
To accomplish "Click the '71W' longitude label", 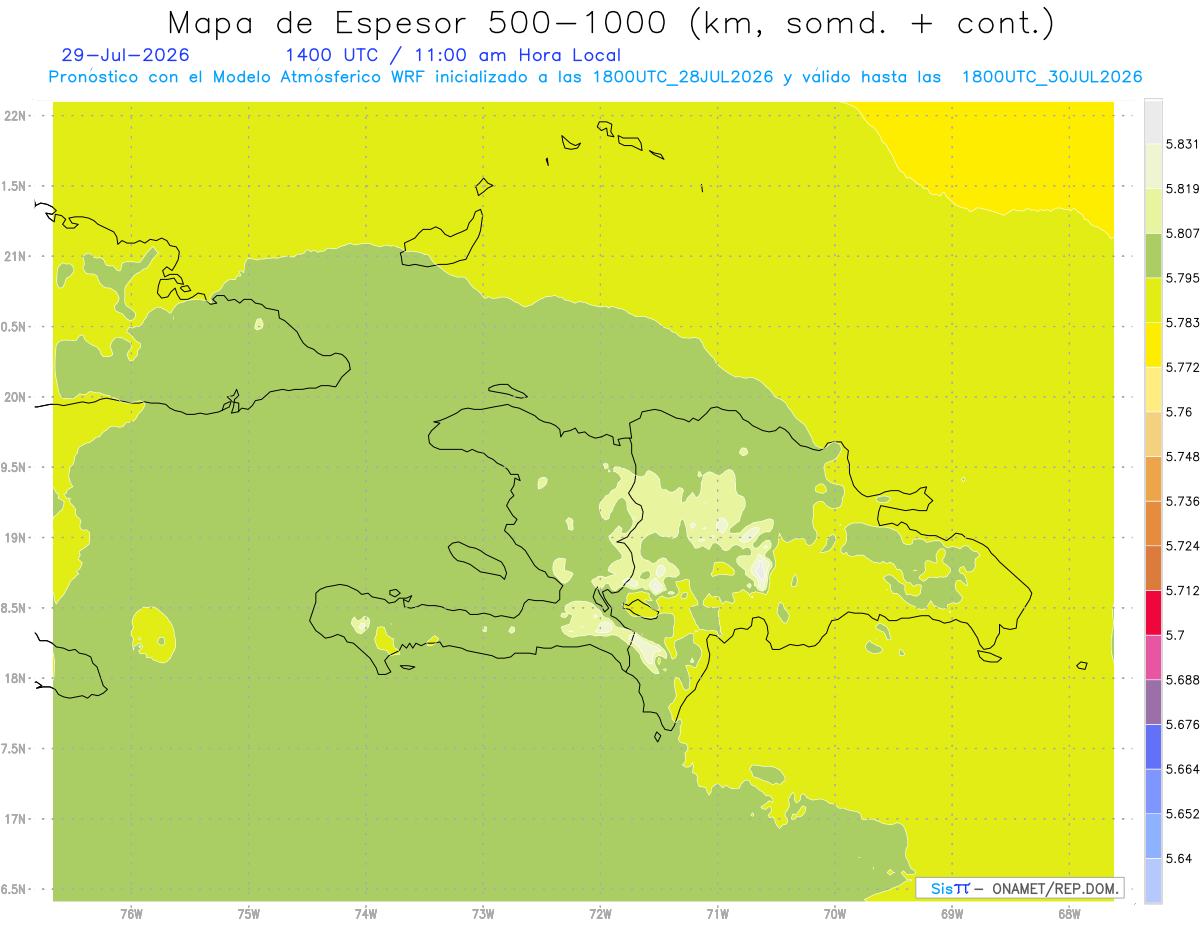I will 717,914.
